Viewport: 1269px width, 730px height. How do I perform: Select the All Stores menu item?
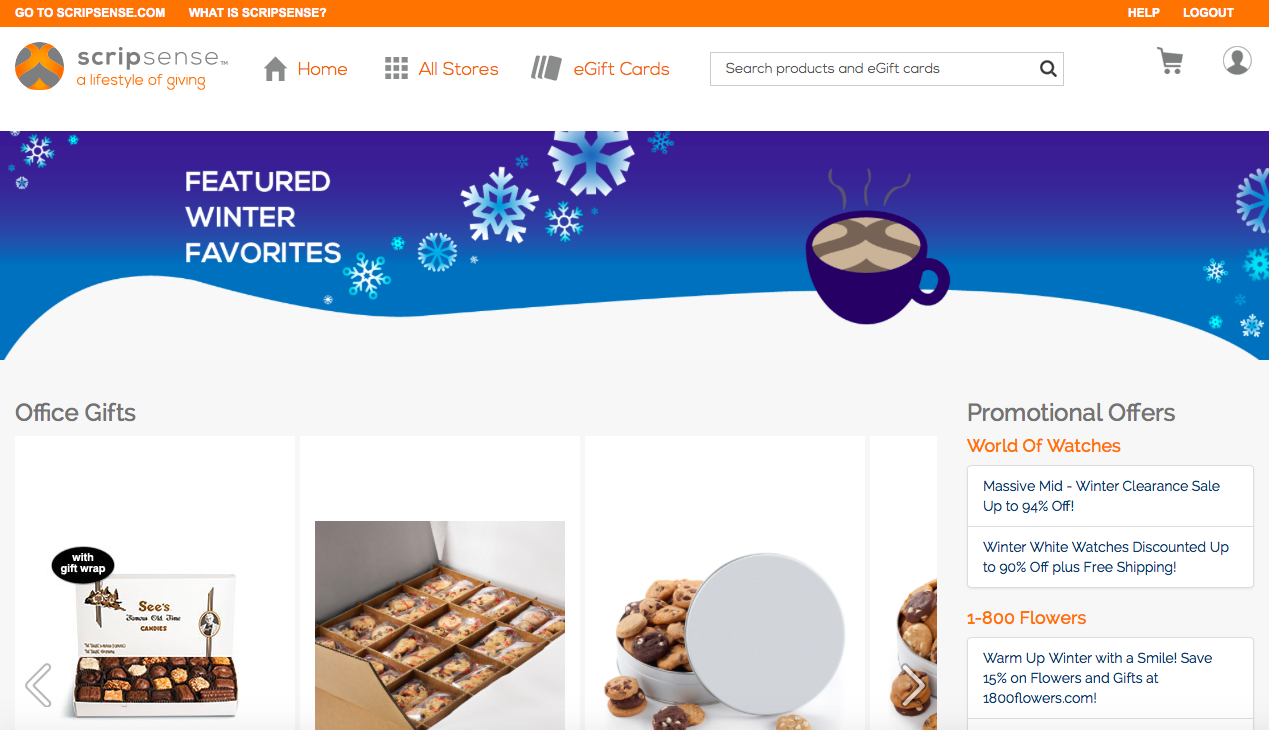tap(458, 69)
